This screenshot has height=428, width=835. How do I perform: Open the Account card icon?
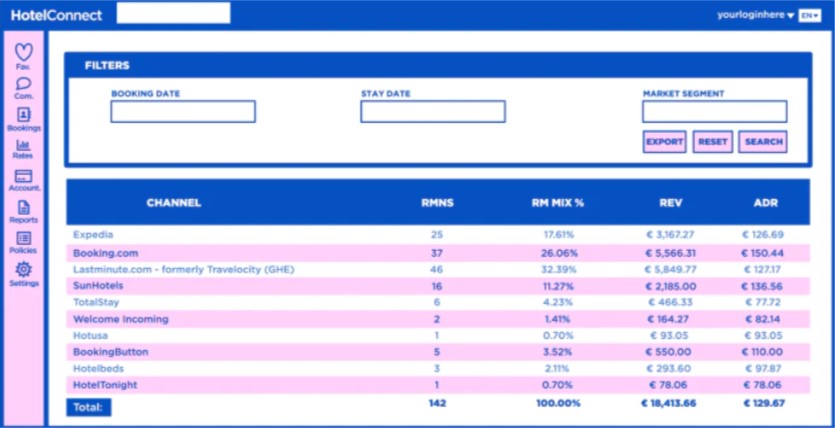point(23,176)
